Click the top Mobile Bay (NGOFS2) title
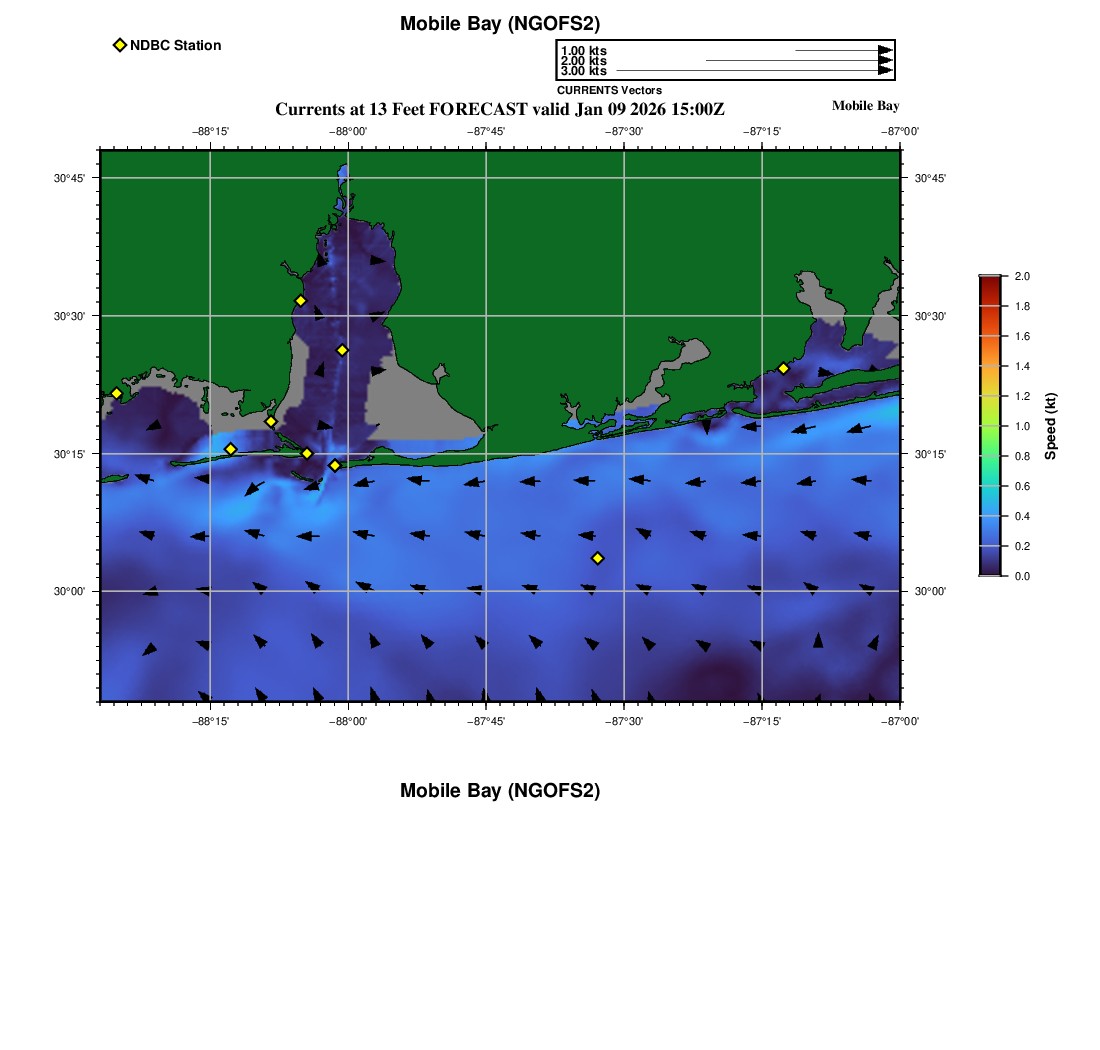The image size is (1100, 1050). pos(500,24)
